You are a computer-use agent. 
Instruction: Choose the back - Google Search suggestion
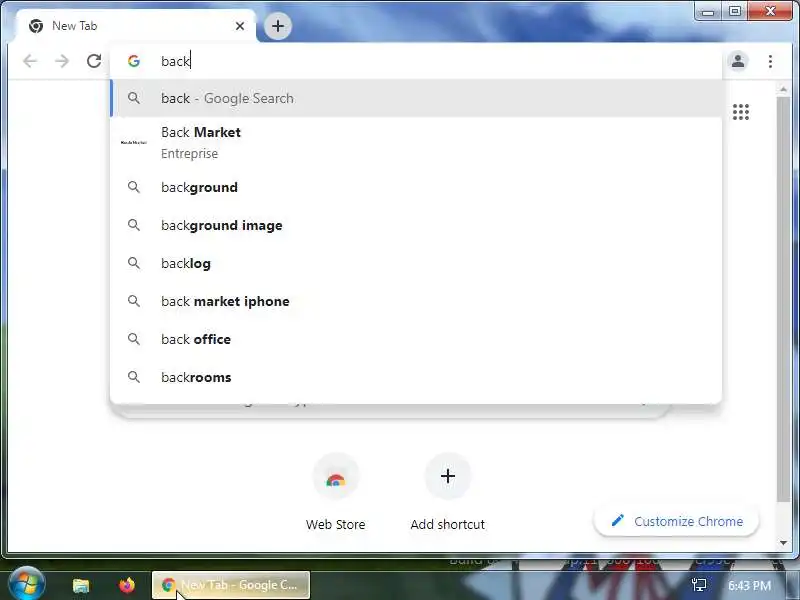pos(416,98)
